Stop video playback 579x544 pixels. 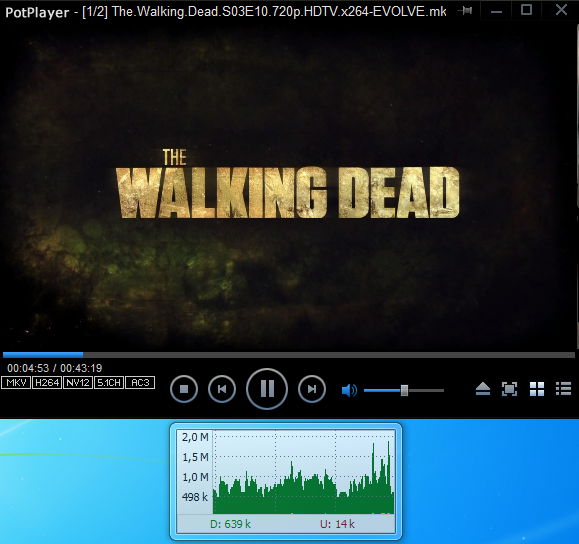pyautogui.click(x=184, y=389)
